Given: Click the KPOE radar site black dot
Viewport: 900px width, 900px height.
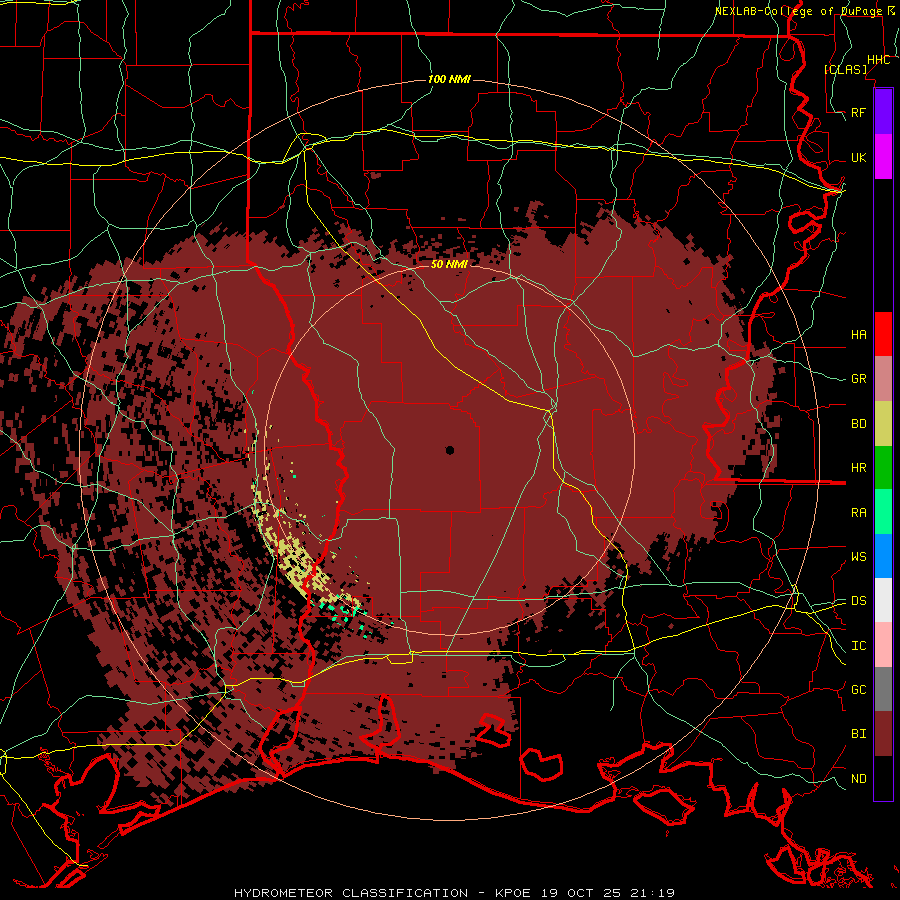Looking at the screenshot, I should coord(449,451).
